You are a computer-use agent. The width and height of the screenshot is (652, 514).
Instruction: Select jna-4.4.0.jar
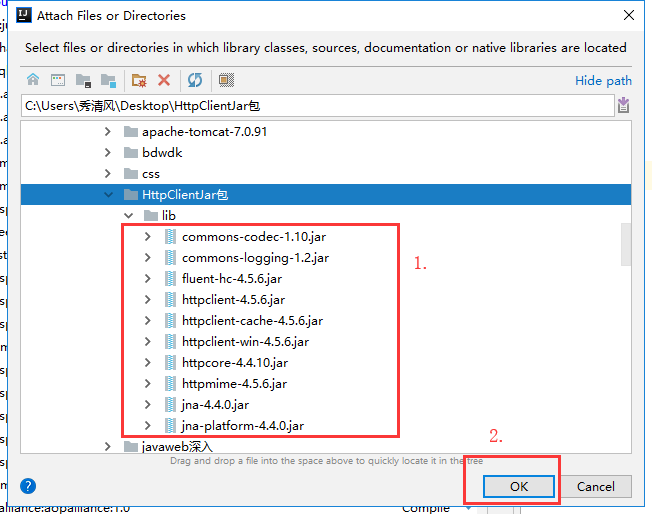(x=215, y=404)
